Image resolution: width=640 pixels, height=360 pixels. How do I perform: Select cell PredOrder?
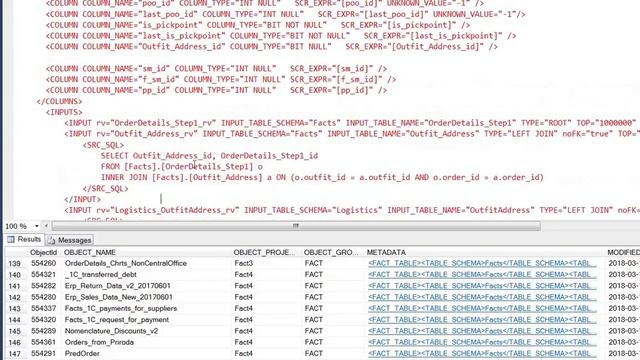pos(82,353)
